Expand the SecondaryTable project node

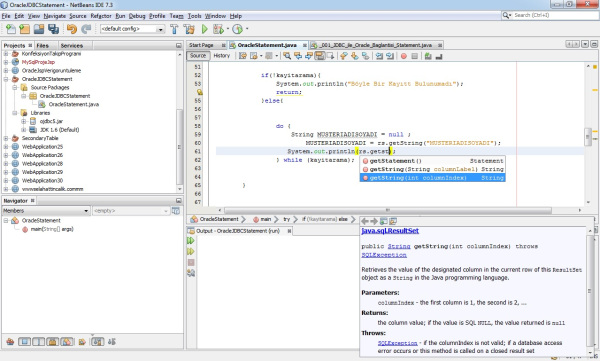tap(6, 138)
